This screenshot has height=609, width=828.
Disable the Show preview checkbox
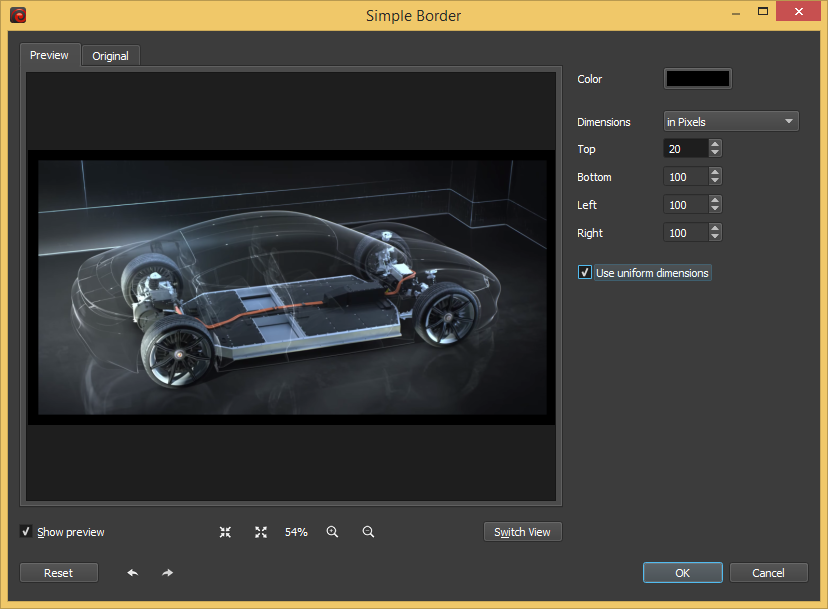26,532
